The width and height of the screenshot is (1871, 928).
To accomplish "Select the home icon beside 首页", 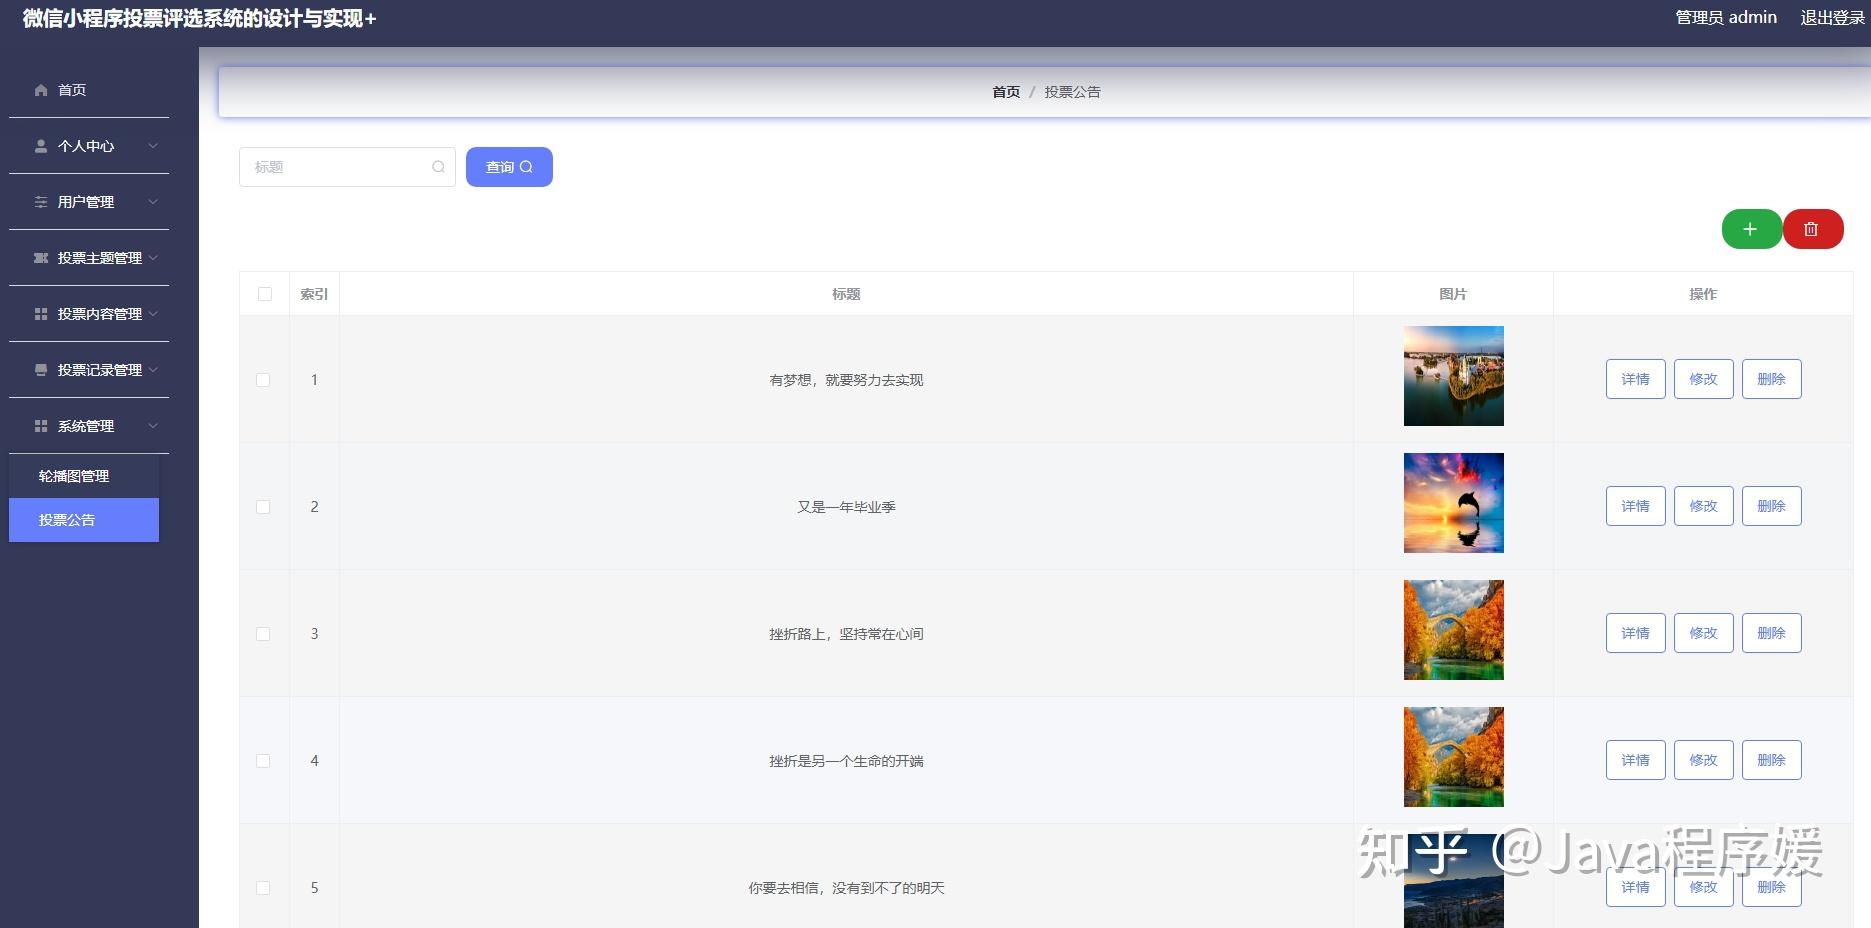I will point(40,90).
